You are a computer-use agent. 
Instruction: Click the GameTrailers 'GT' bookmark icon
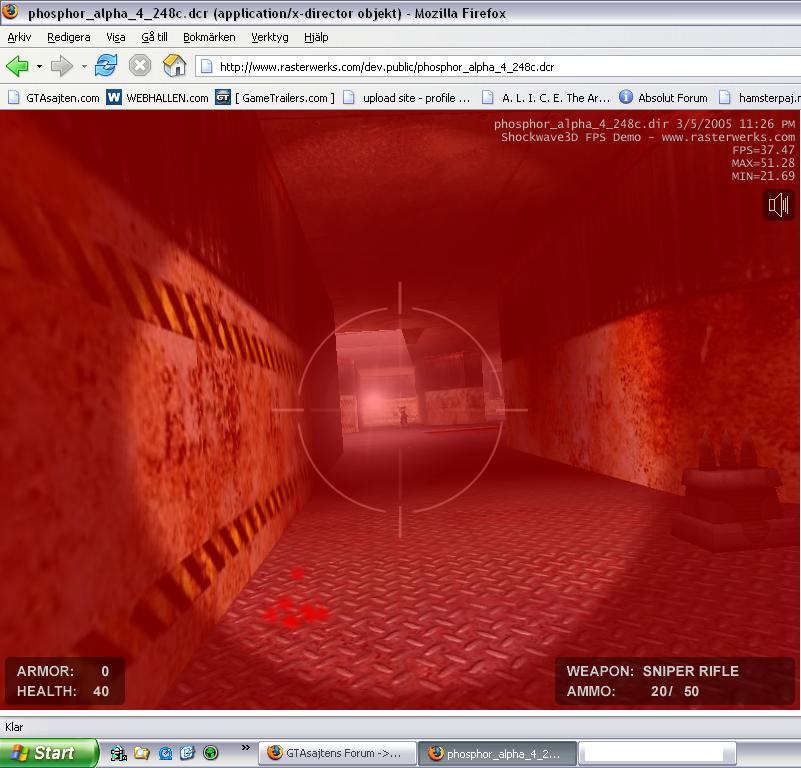tap(223, 97)
